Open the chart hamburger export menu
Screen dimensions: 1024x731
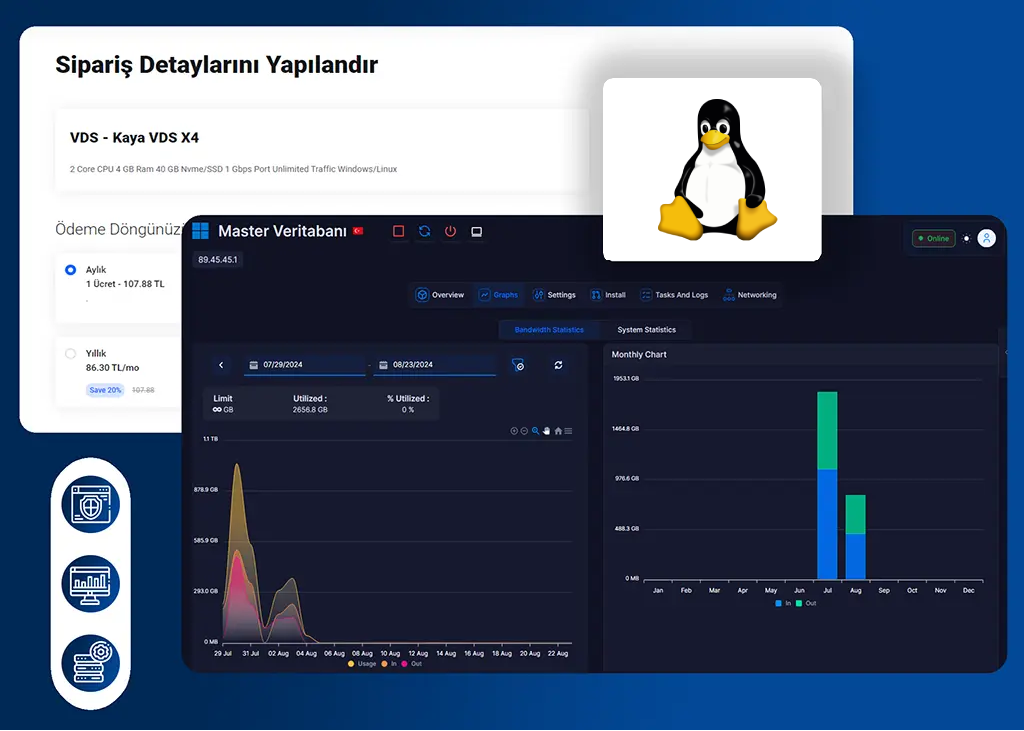pyautogui.click(x=569, y=431)
